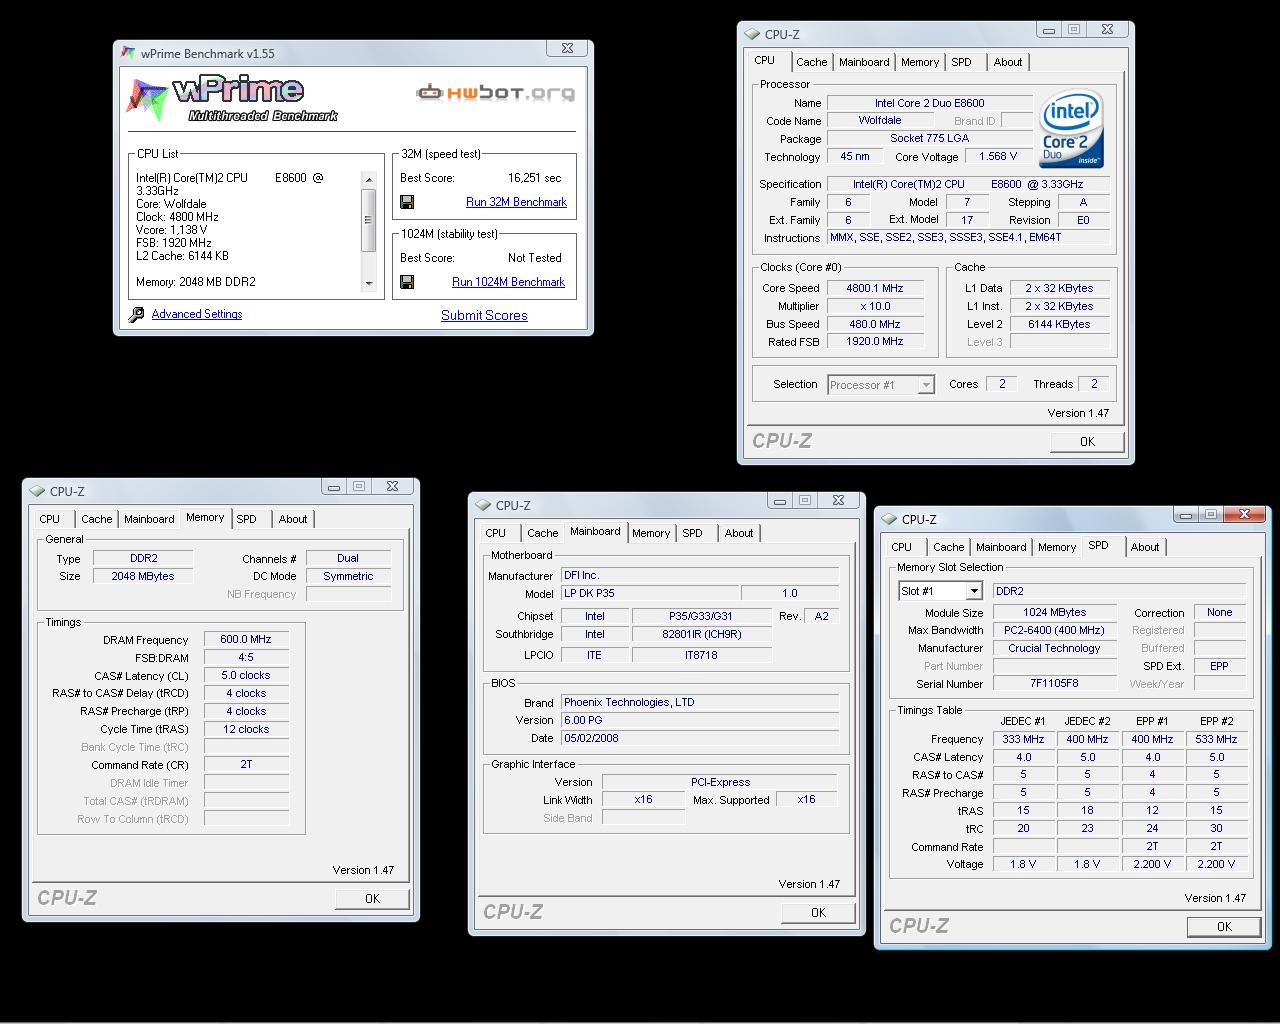Click the wPrime title bar app icon
The image size is (1280, 1024).
point(128,53)
